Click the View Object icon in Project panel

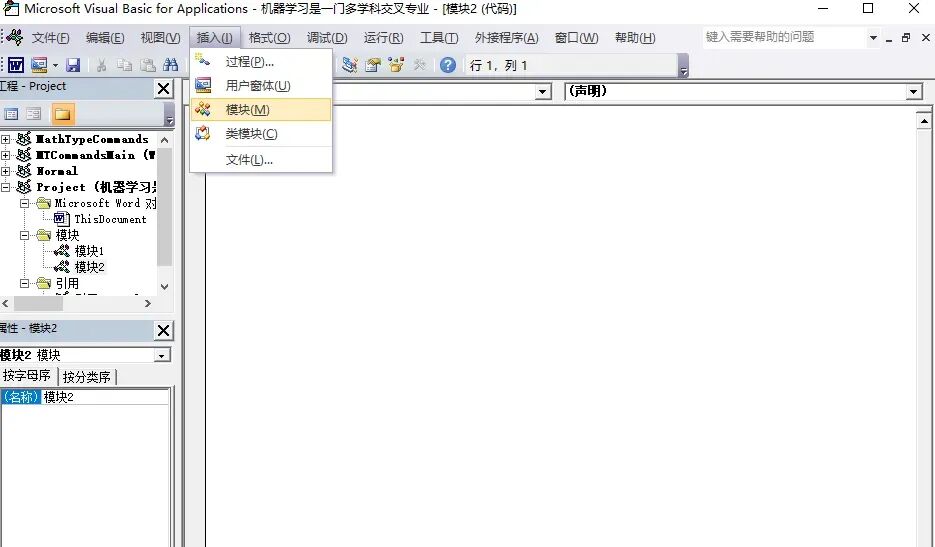(34, 113)
